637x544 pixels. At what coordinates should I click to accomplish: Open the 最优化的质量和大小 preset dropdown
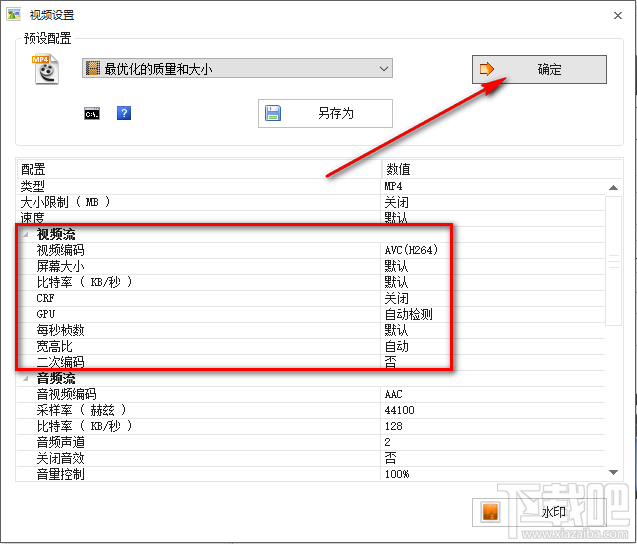[x=237, y=68]
